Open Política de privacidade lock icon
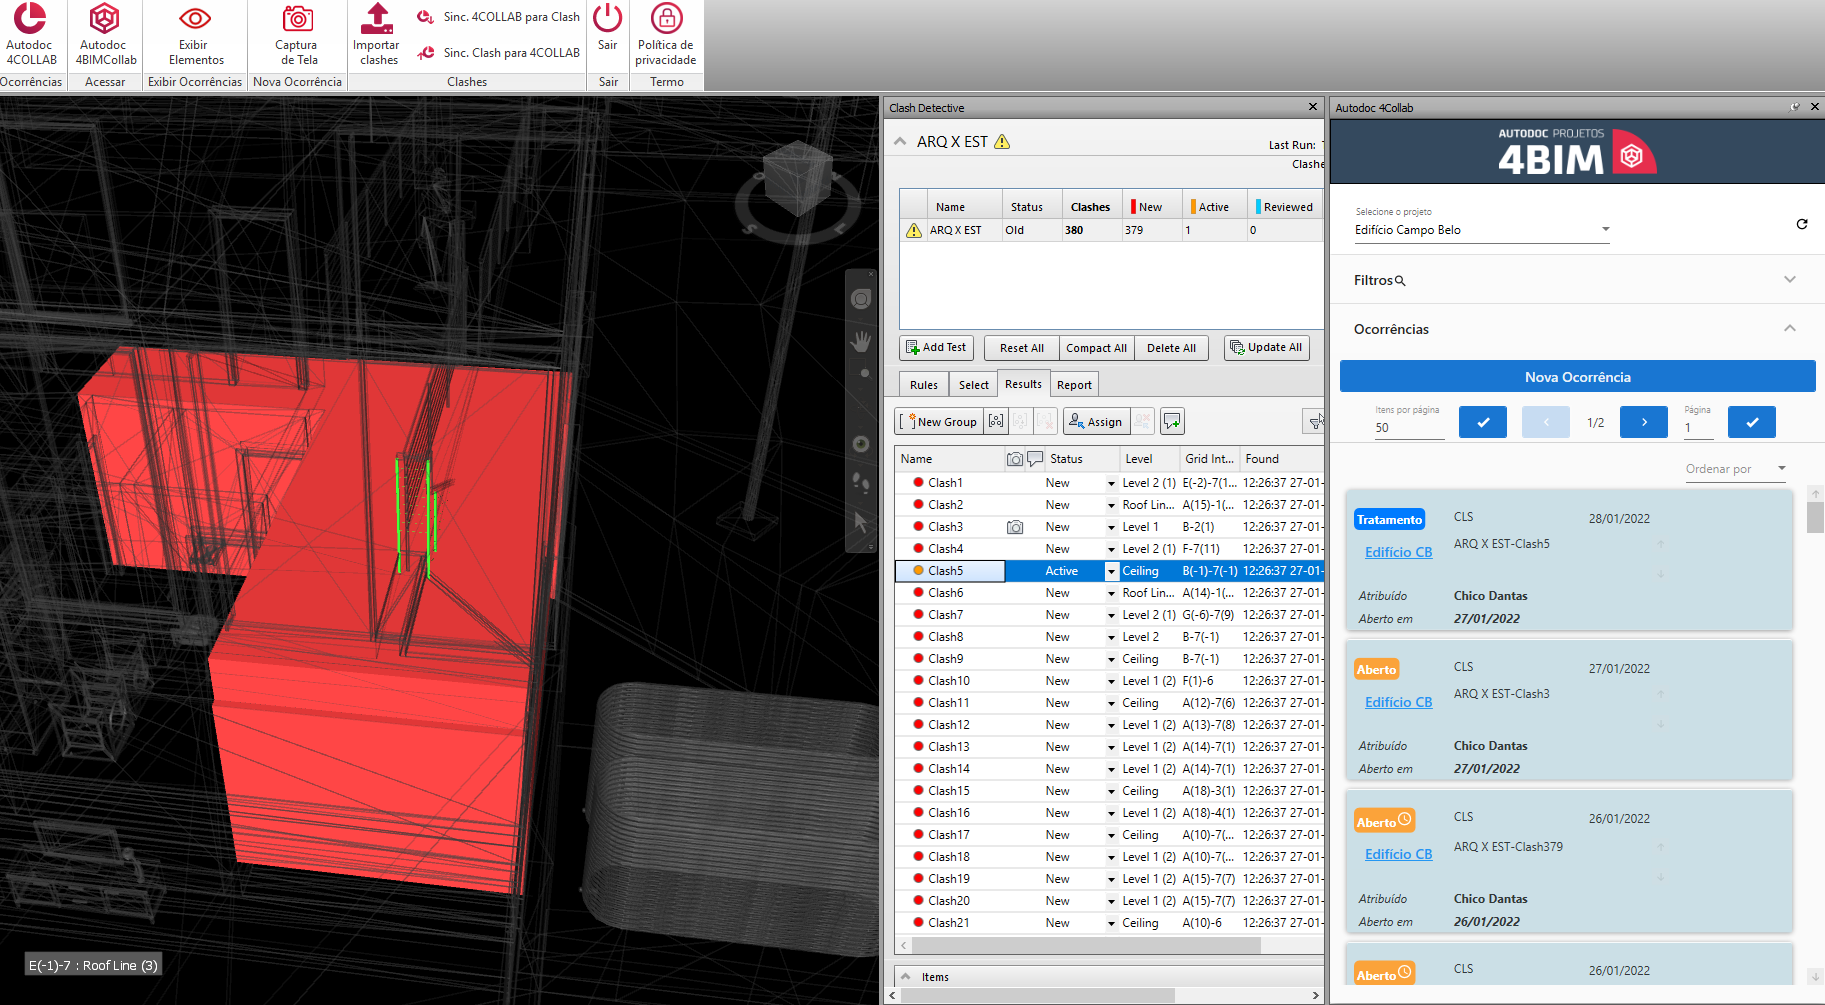This screenshot has height=1005, width=1825. tap(666, 18)
